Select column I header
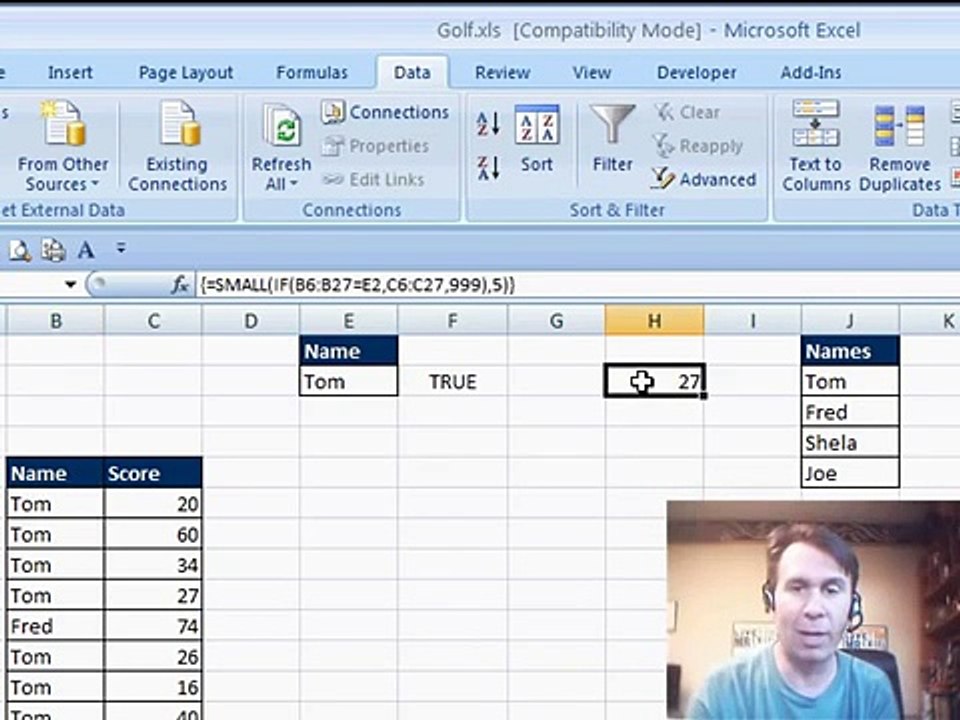This screenshot has height=720, width=960. [x=752, y=320]
